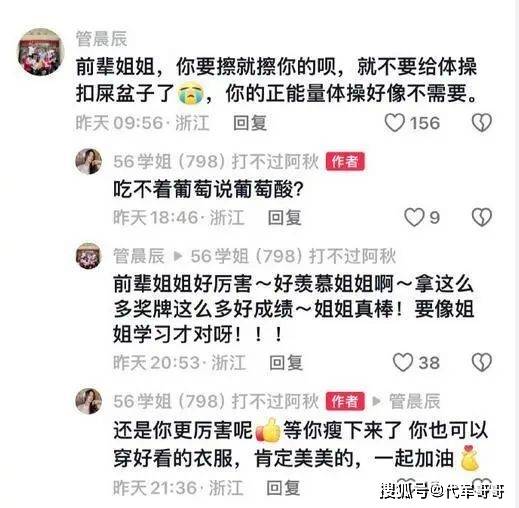The height and width of the screenshot is (508, 519).
Task: Like the top comment with 156 likes
Action: click(395, 123)
